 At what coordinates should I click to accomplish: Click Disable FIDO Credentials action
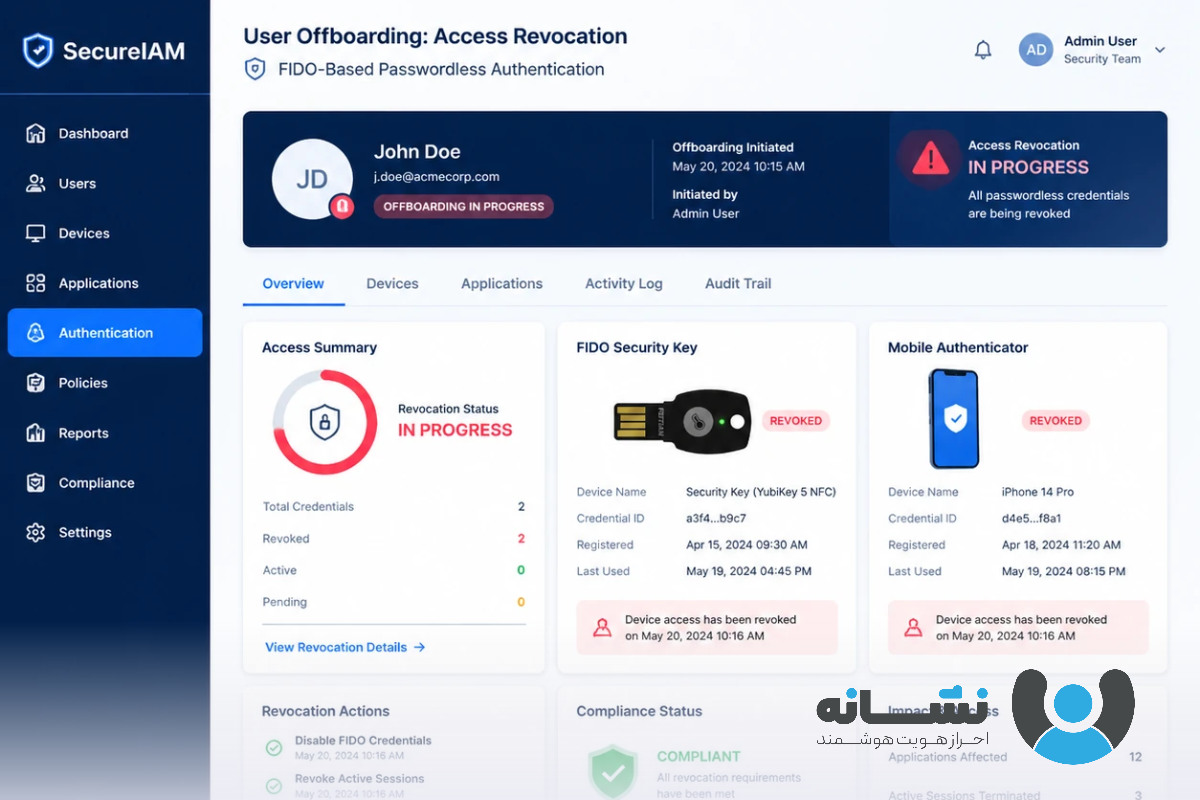tap(363, 741)
